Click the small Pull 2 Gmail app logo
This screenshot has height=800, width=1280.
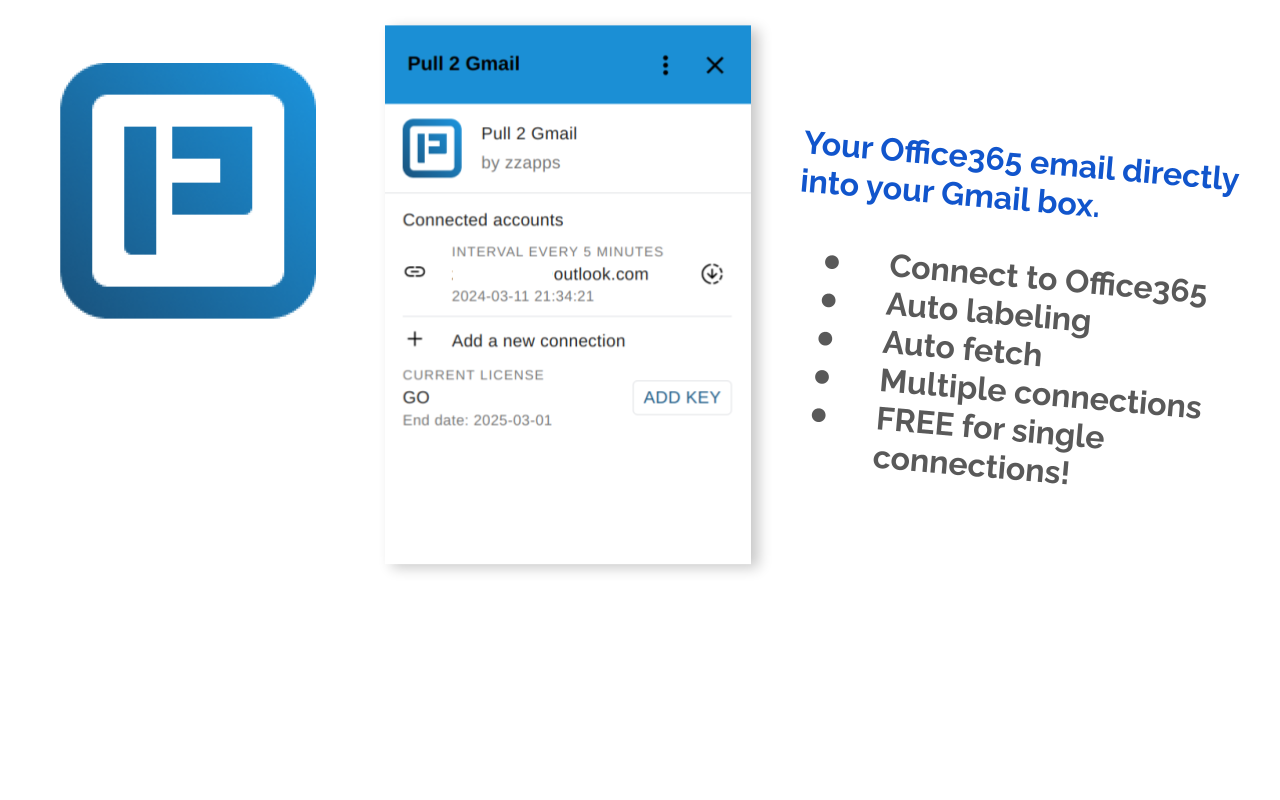pos(432,148)
